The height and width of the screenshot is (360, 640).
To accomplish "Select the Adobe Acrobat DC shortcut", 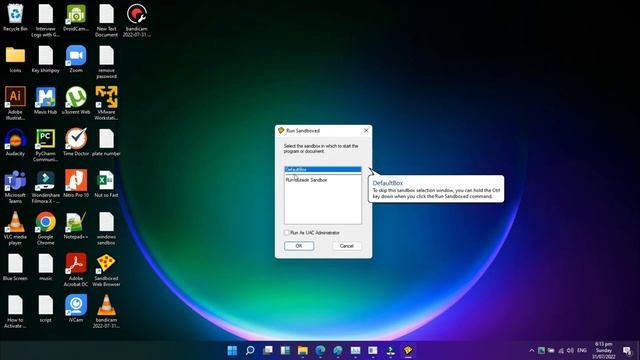I will pyautogui.click(x=76, y=270).
